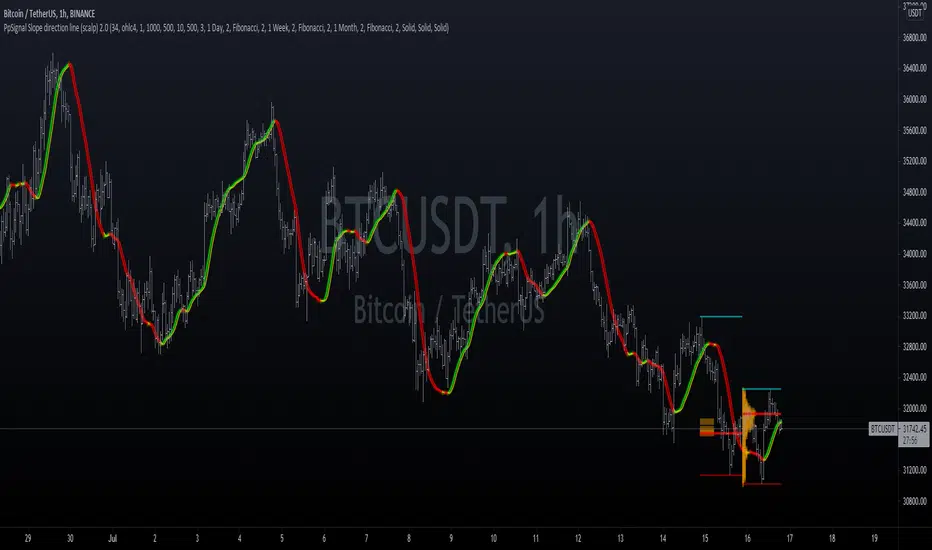
Task: Click date 9 on the time axis
Action: point(451,539)
